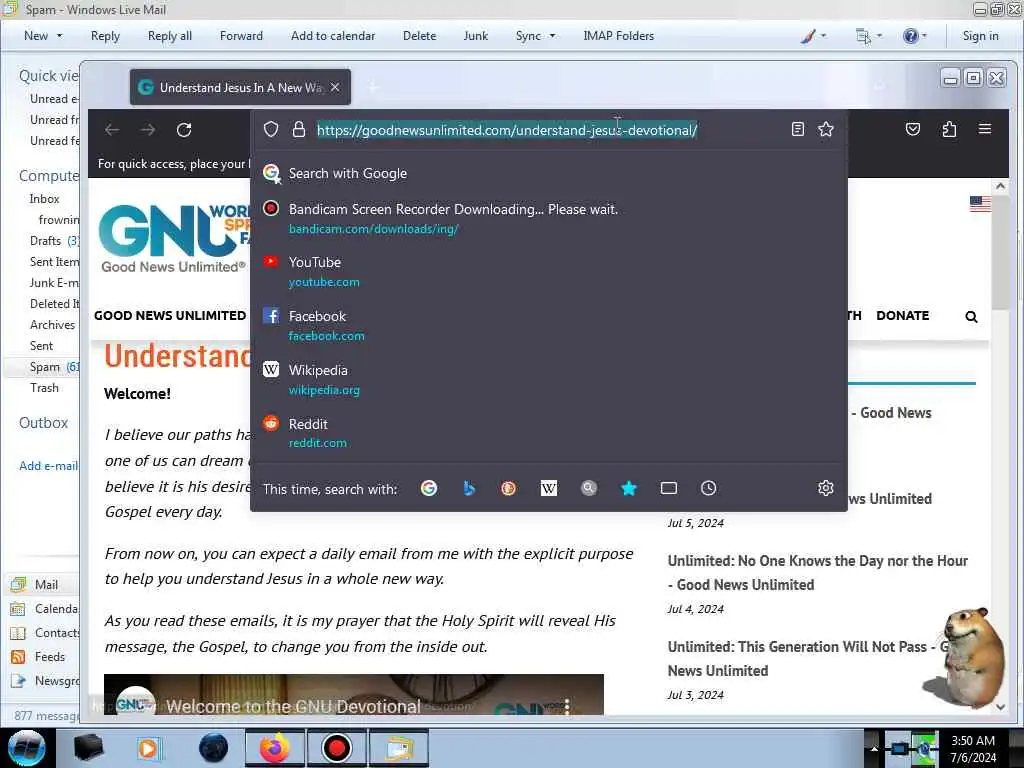Viewport: 1024px width, 768px height.
Task: Click the US flag language icon
Action: coord(980,204)
